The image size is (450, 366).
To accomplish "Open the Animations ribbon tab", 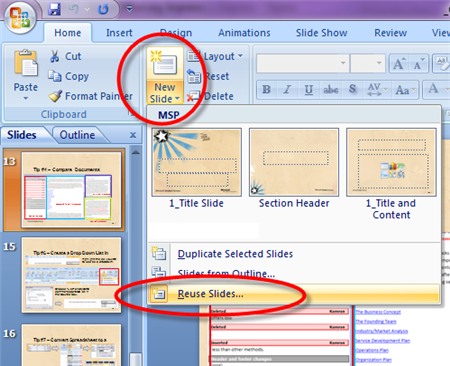I will [244, 33].
